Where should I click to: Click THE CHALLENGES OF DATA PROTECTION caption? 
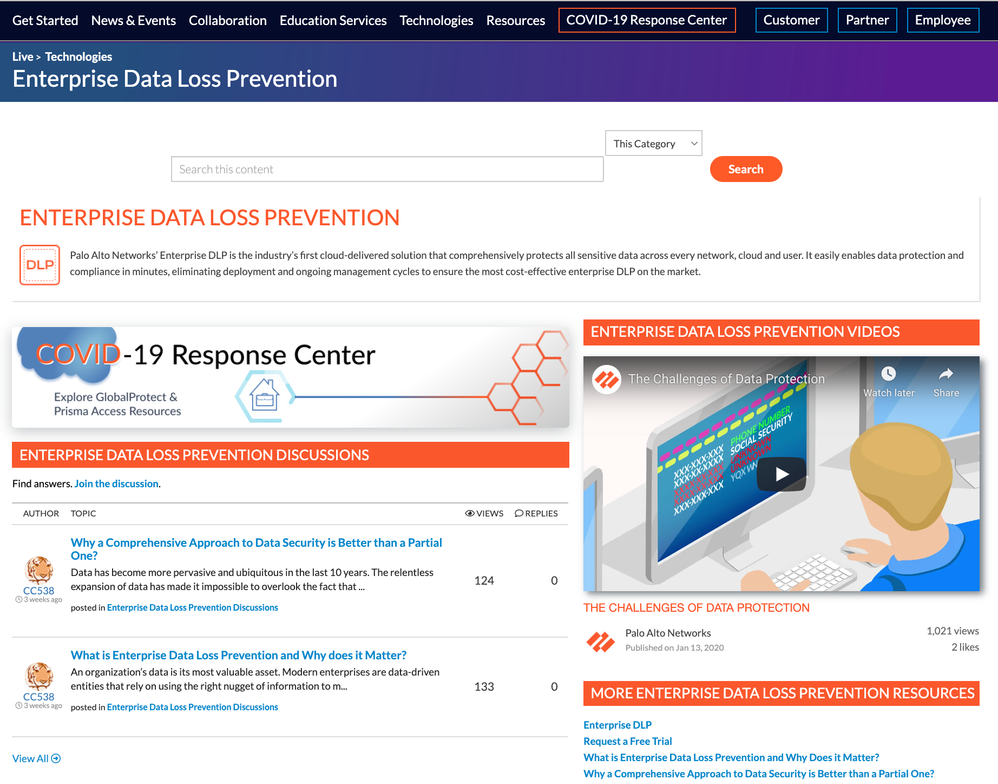696,608
